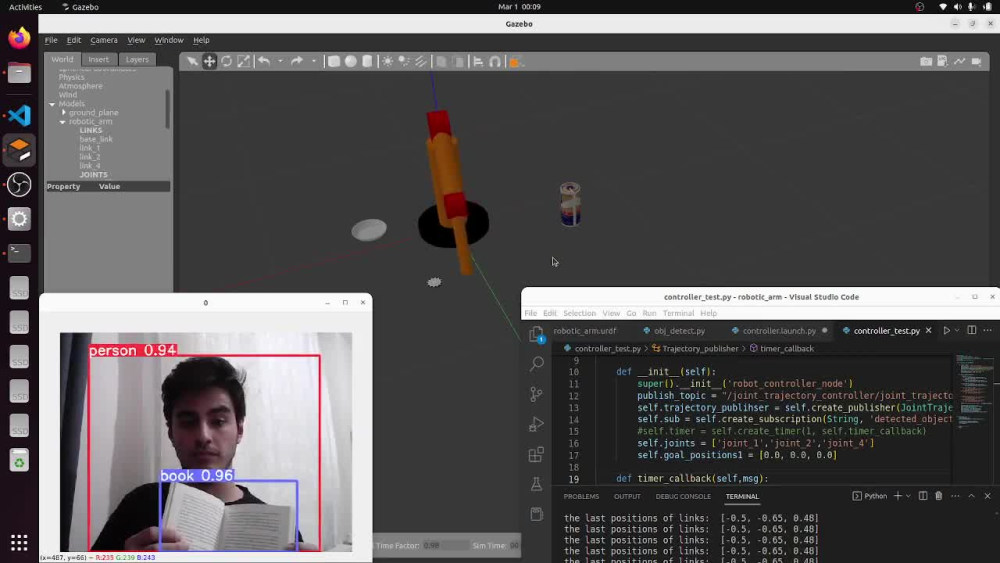Maximize terminal panel with chevron up

[x=971, y=495]
